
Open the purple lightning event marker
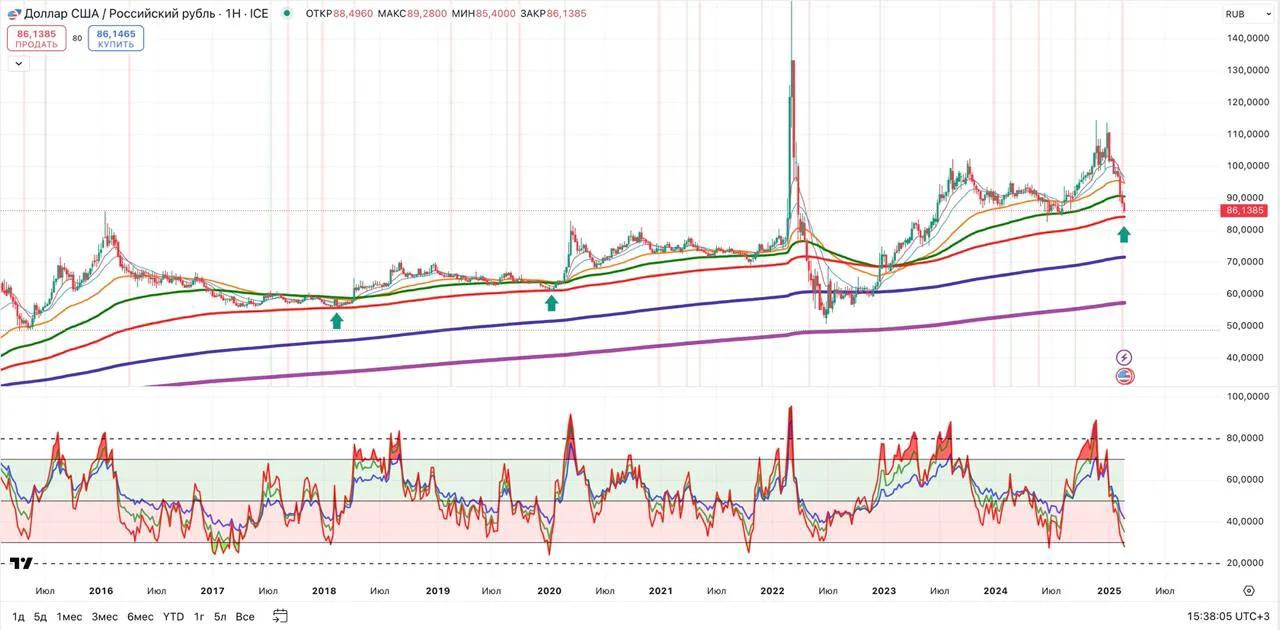click(x=1124, y=357)
